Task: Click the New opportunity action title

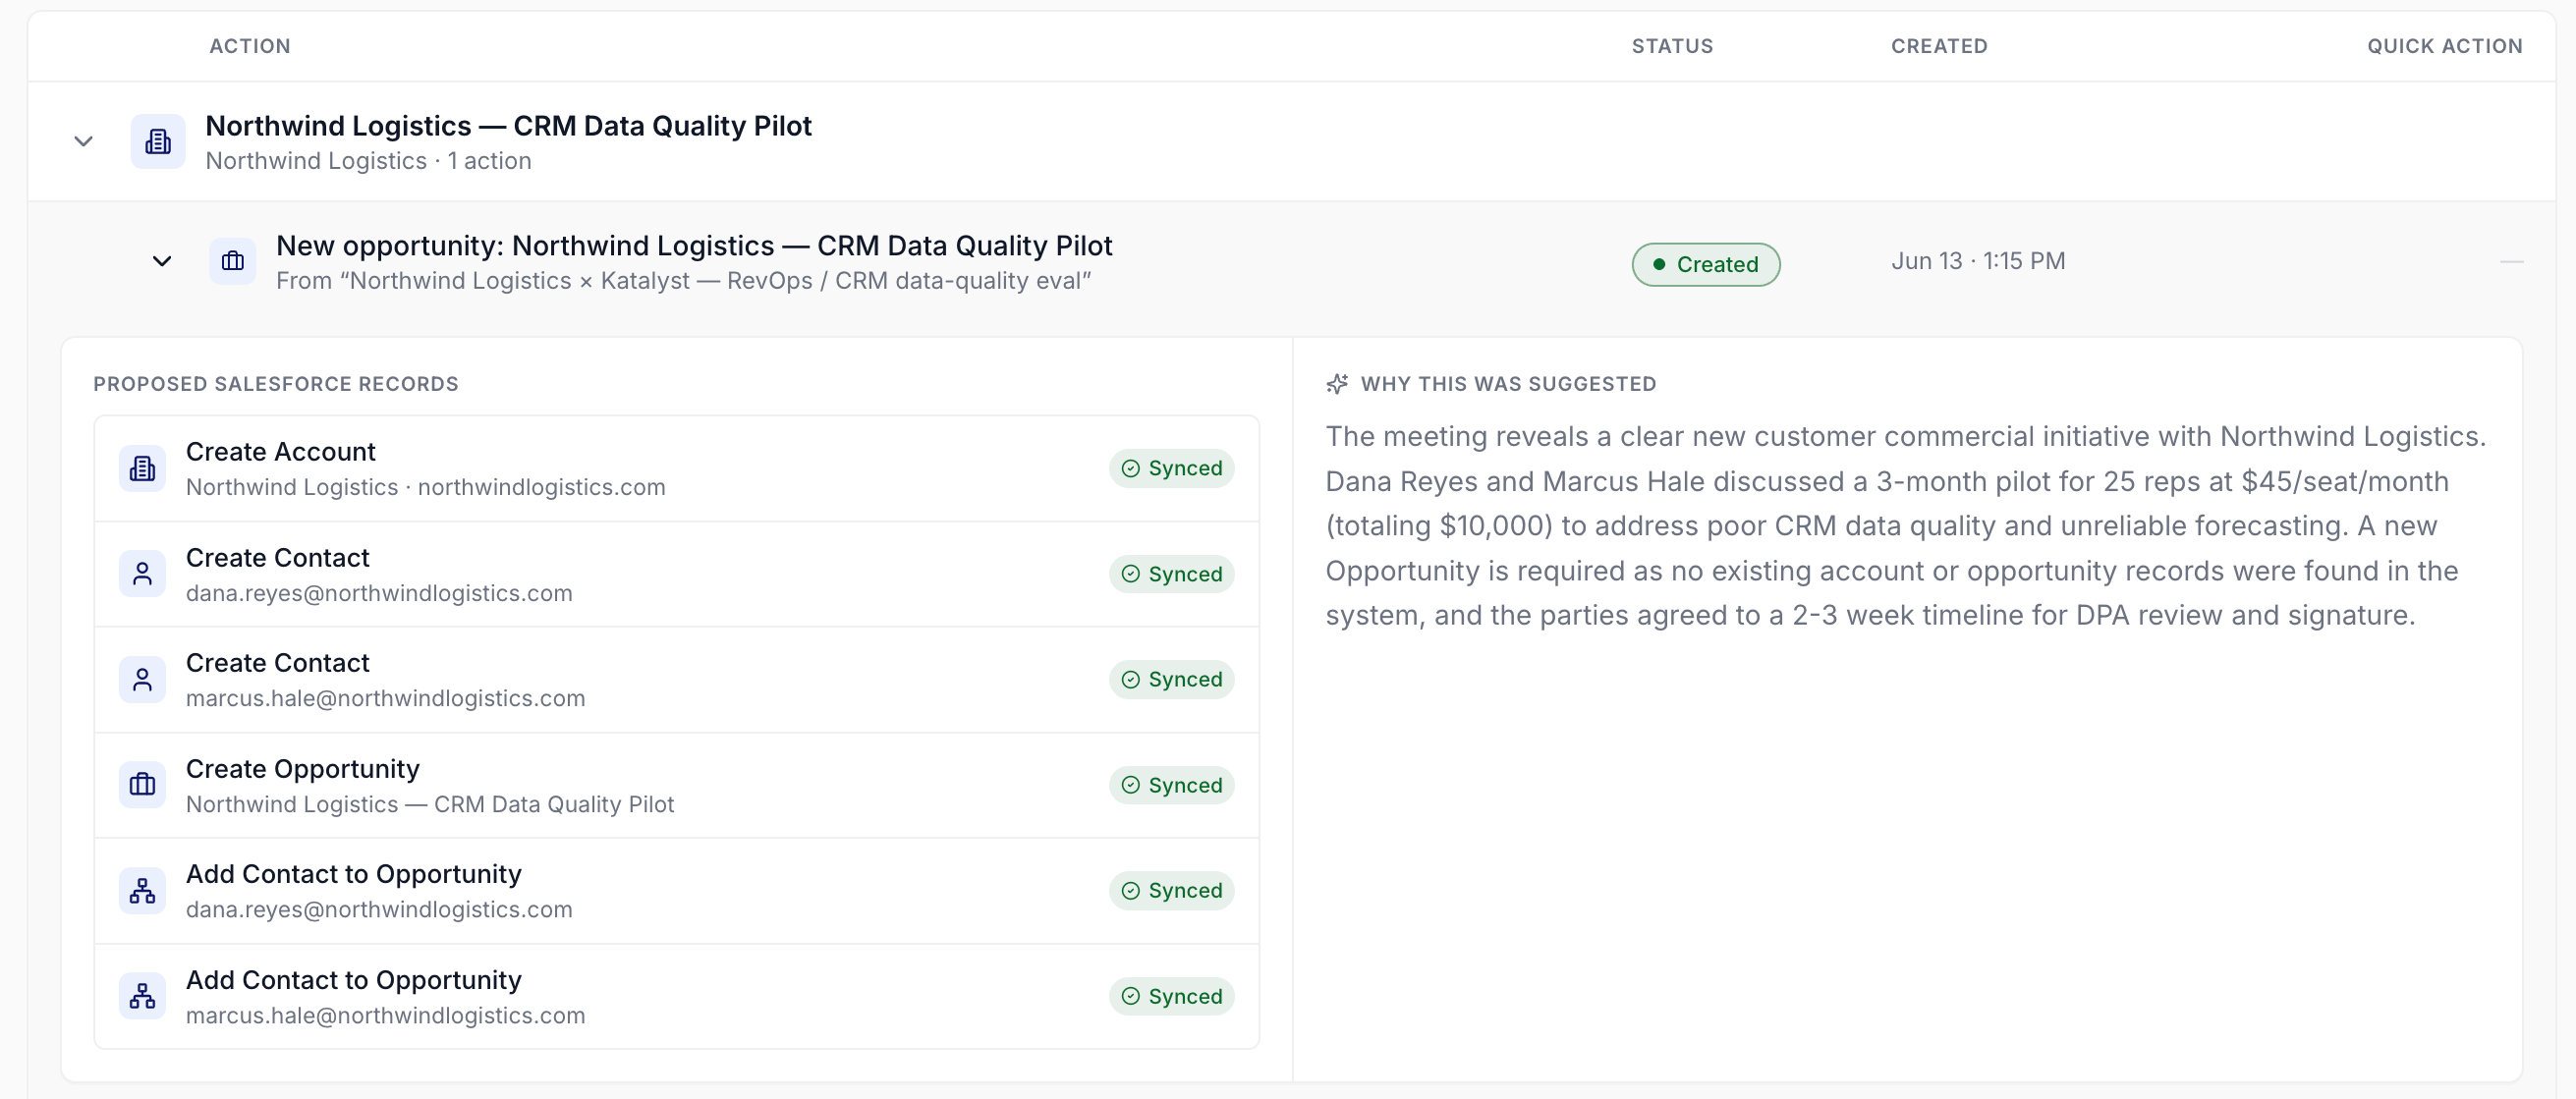Action: point(694,246)
